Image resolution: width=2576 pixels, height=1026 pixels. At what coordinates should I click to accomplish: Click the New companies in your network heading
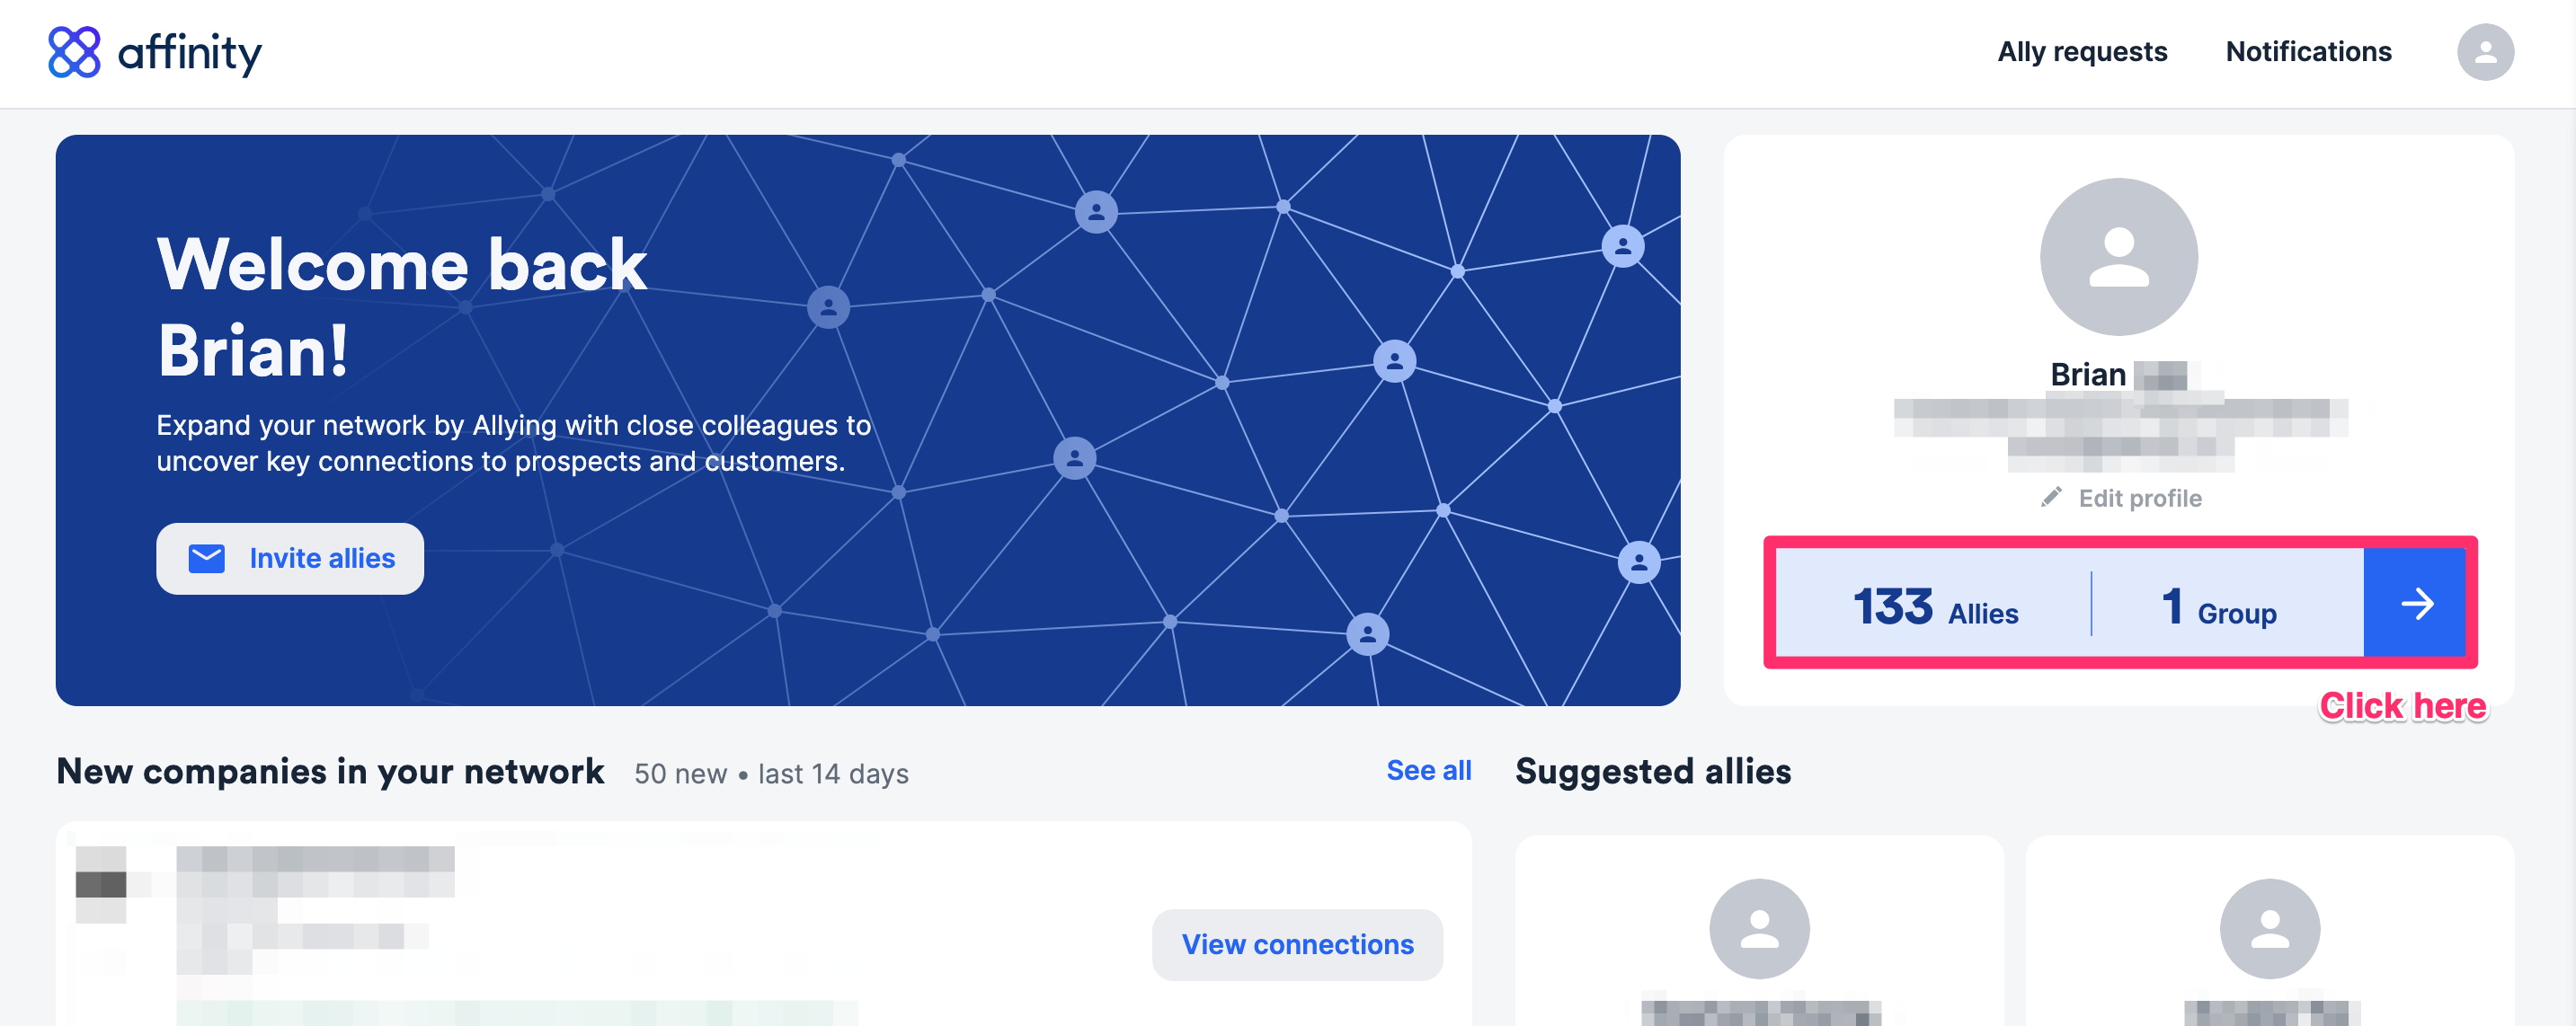point(330,771)
